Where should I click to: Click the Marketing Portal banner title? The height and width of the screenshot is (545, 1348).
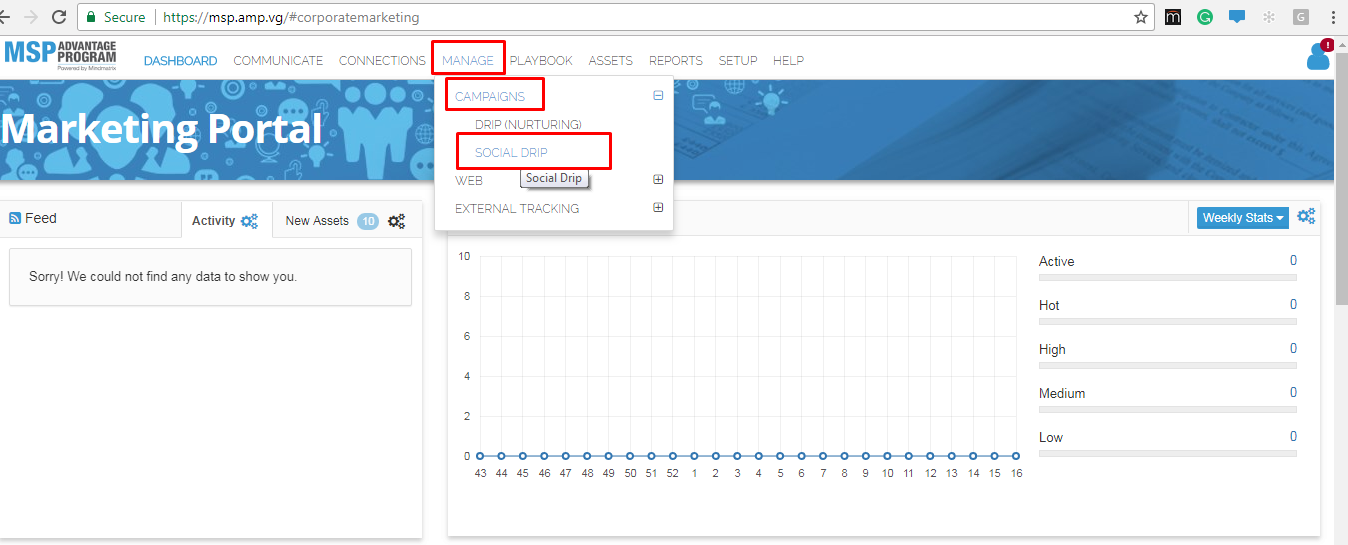tap(161, 129)
